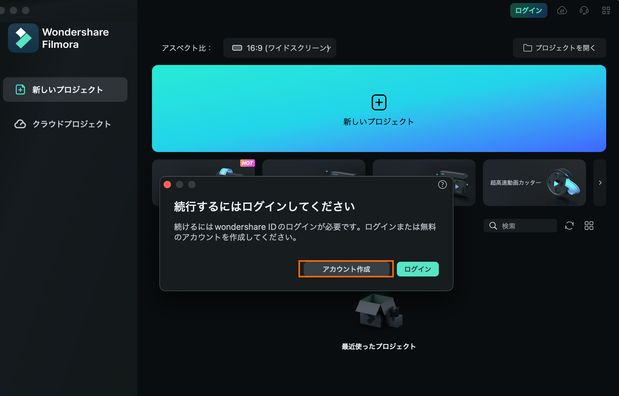Open the headset support icon
Viewport: 619px width, 396px height.
[584, 11]
